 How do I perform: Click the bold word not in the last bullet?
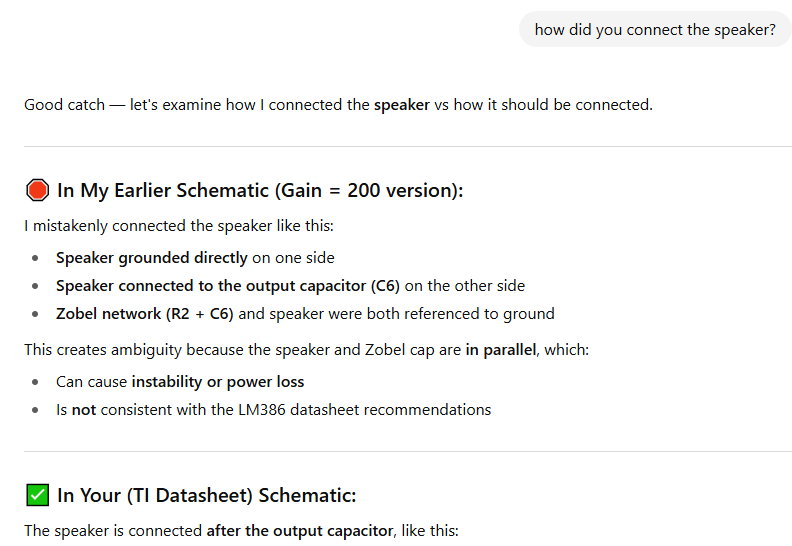(x=84, y=410)
